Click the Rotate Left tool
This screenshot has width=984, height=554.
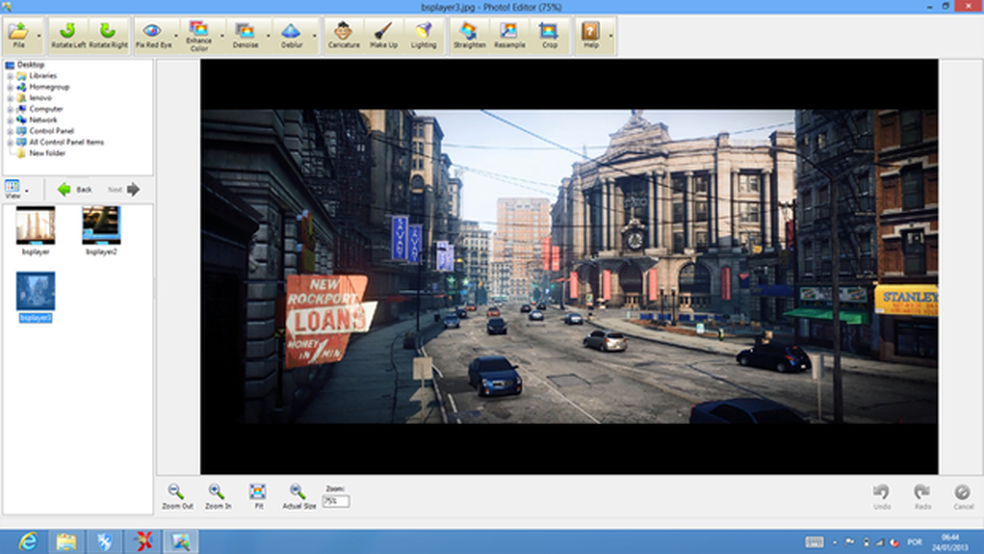point(68,35)
